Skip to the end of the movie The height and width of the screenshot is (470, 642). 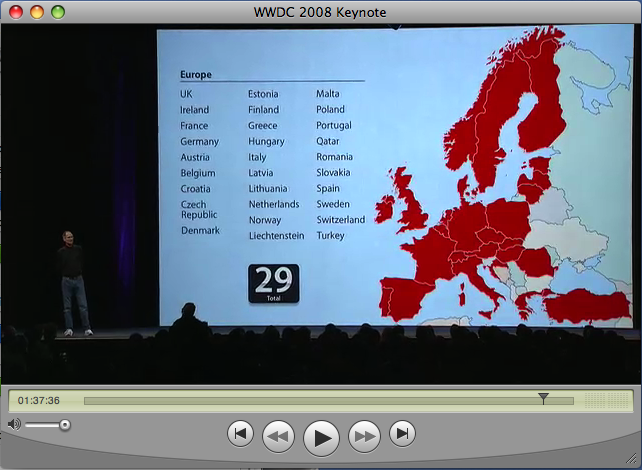(402, 434)
